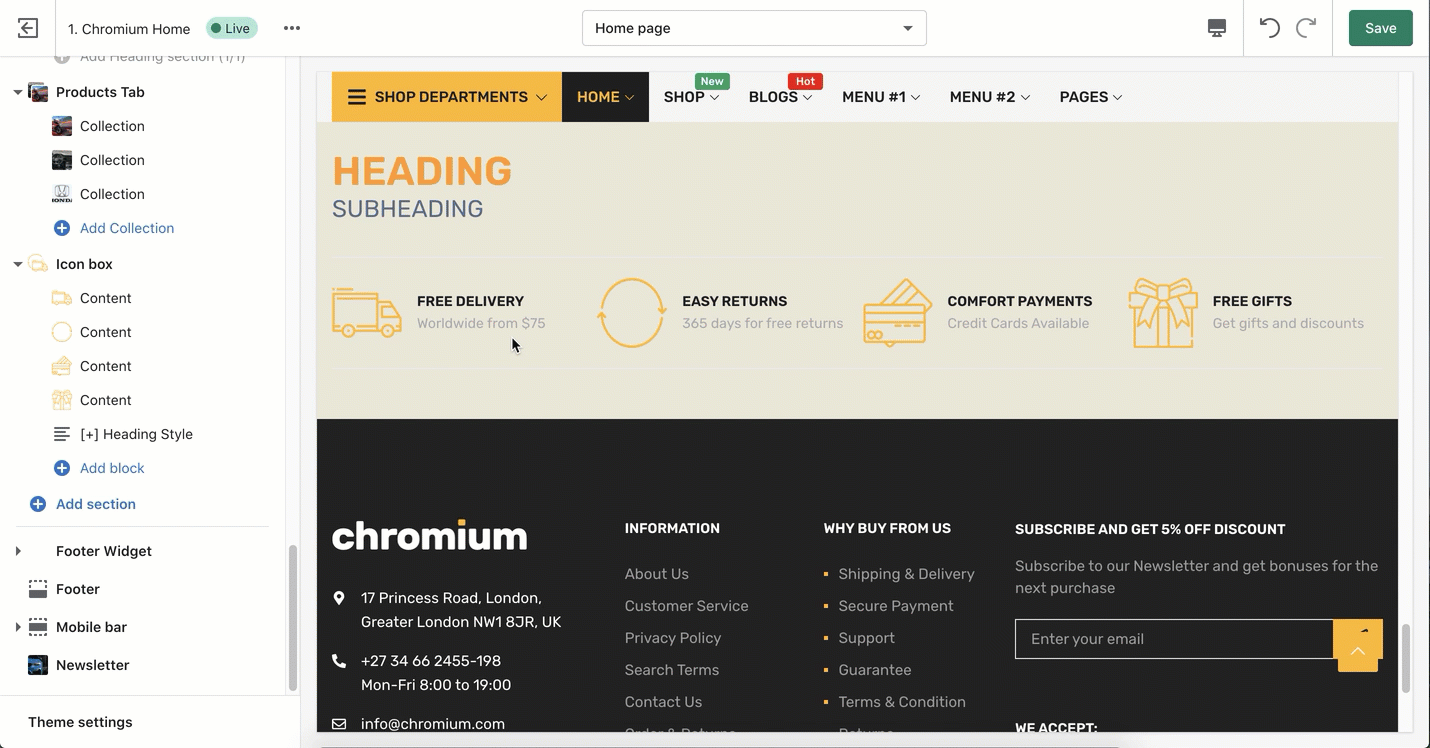
Task: Click the exit editor back icon
Action: click(x=28, y=28)
